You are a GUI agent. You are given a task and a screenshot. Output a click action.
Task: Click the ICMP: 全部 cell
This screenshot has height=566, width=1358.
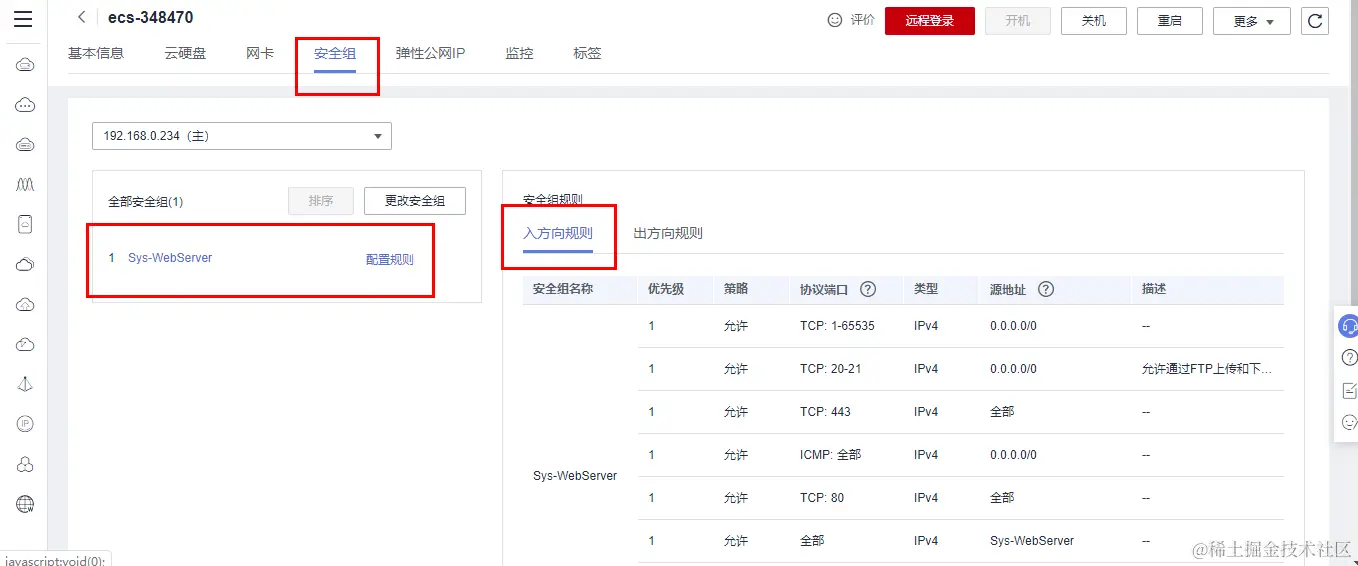(830, 455)
